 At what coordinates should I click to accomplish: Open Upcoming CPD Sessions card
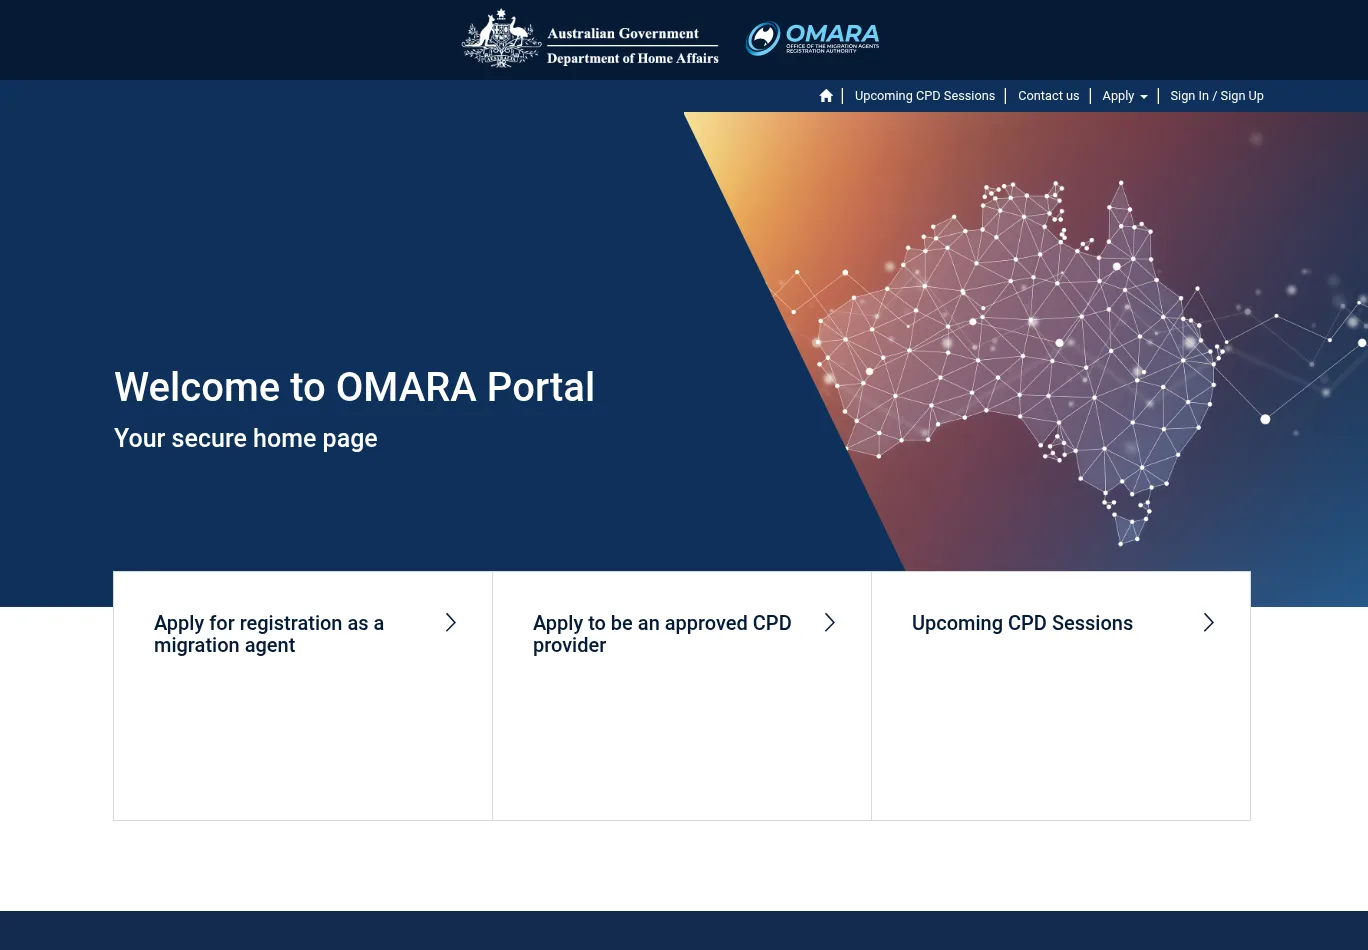coord(1022,623)
